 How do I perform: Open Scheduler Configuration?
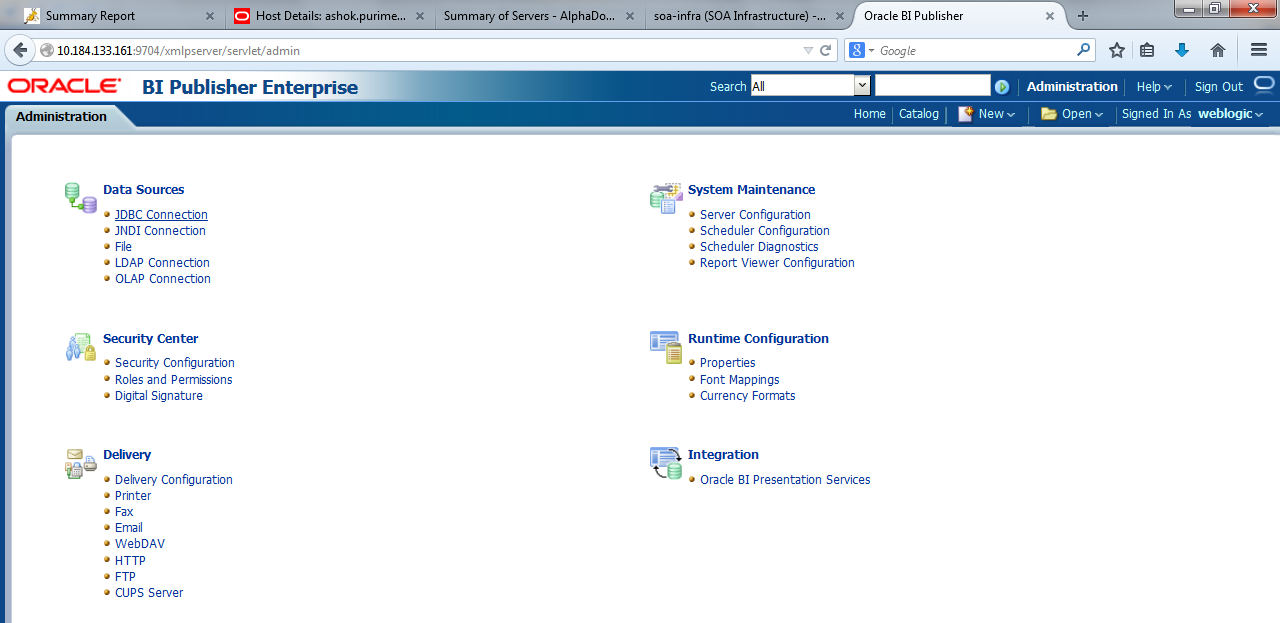click(x=765, y=231)
